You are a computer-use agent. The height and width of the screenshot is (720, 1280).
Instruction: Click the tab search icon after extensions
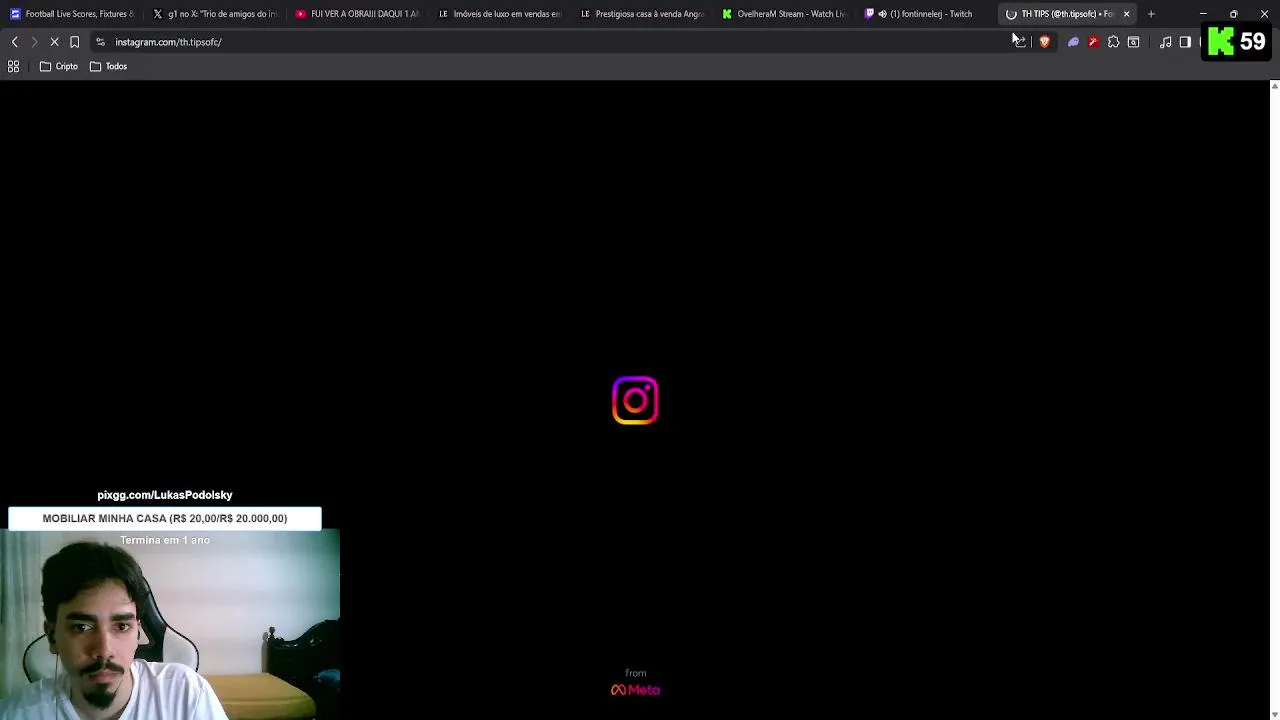coord(1133,42)
